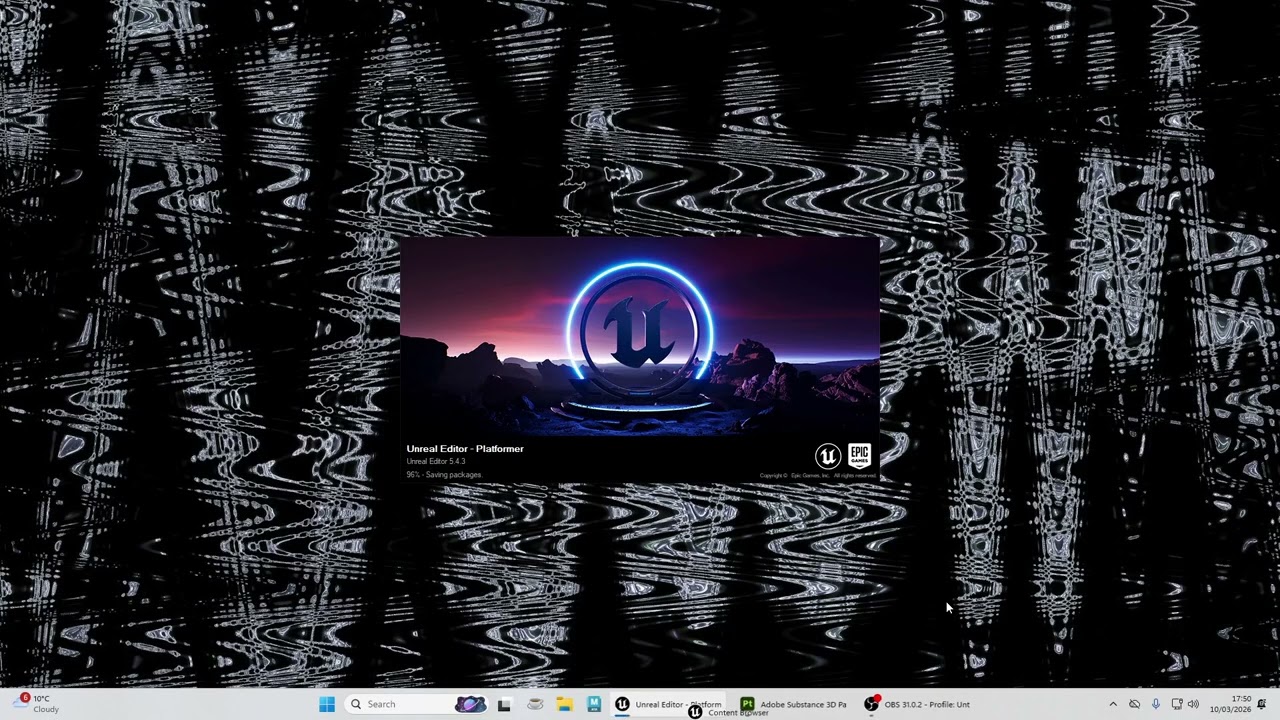Click the taskbar Search box
The width and height of the screenshot is (1280, 720).
pos(416,704)
